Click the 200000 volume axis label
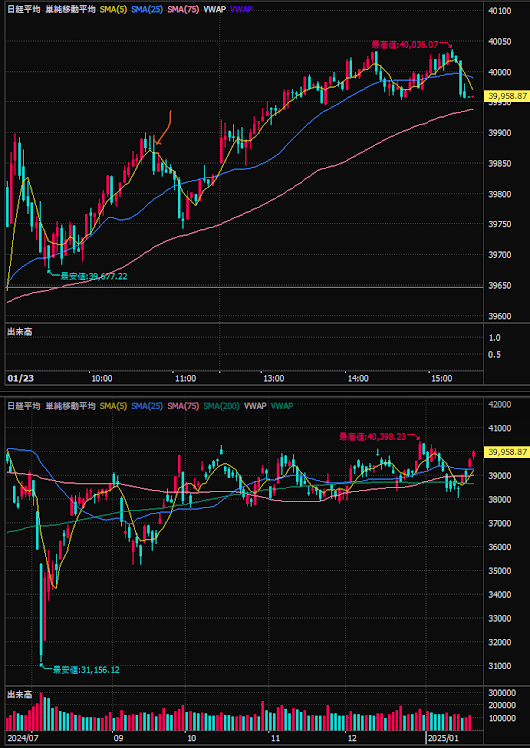 (502, 705)
